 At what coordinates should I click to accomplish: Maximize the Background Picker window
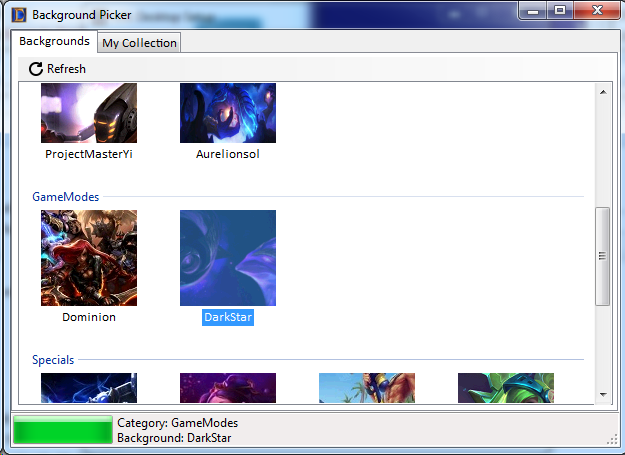560,11
